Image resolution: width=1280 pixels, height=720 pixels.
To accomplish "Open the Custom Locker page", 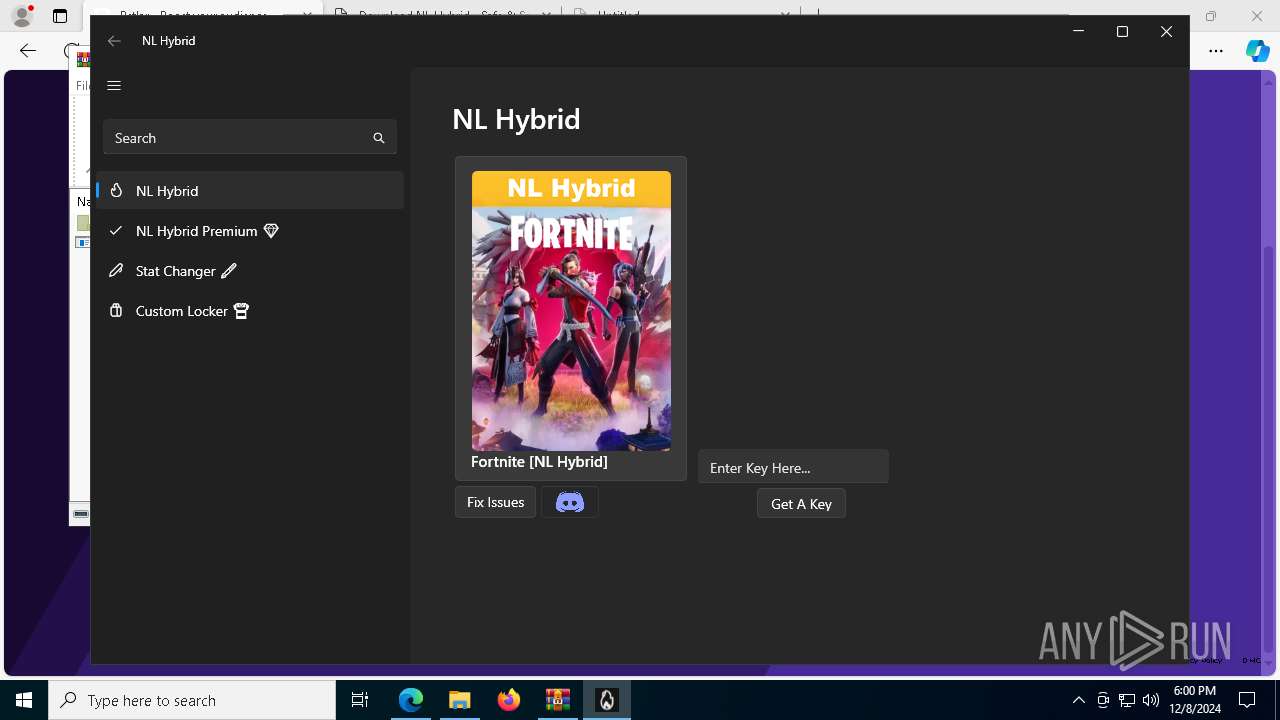I will point(250,311).
